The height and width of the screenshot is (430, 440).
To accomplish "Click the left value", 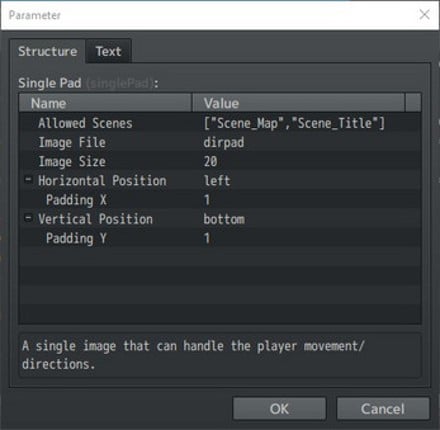I will (x=217, y=181).
